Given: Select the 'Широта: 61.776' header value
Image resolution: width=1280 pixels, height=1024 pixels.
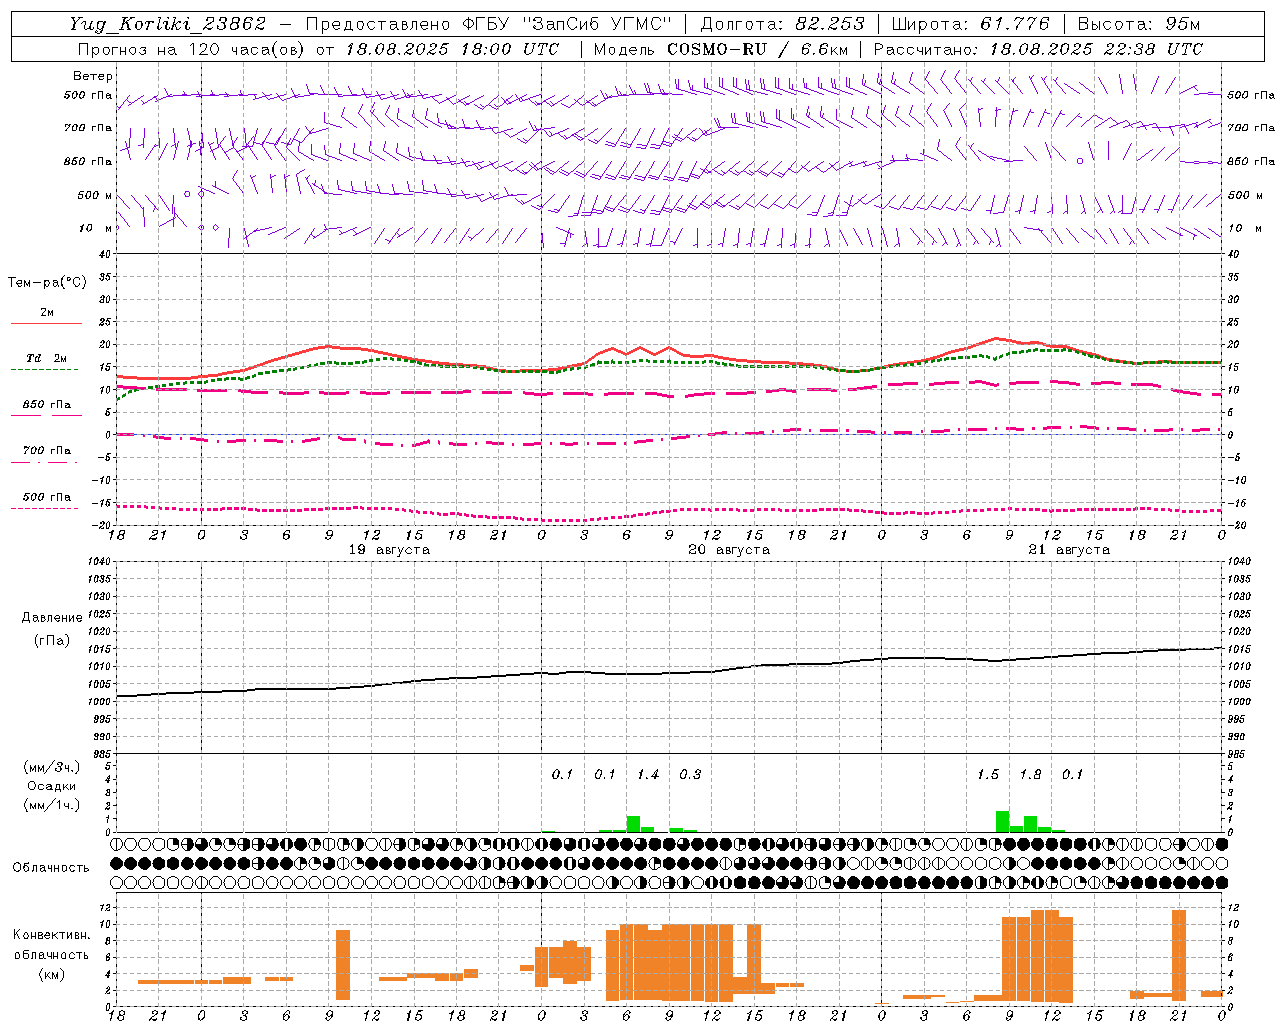Looking at the screenshot, I should point(970,24).
